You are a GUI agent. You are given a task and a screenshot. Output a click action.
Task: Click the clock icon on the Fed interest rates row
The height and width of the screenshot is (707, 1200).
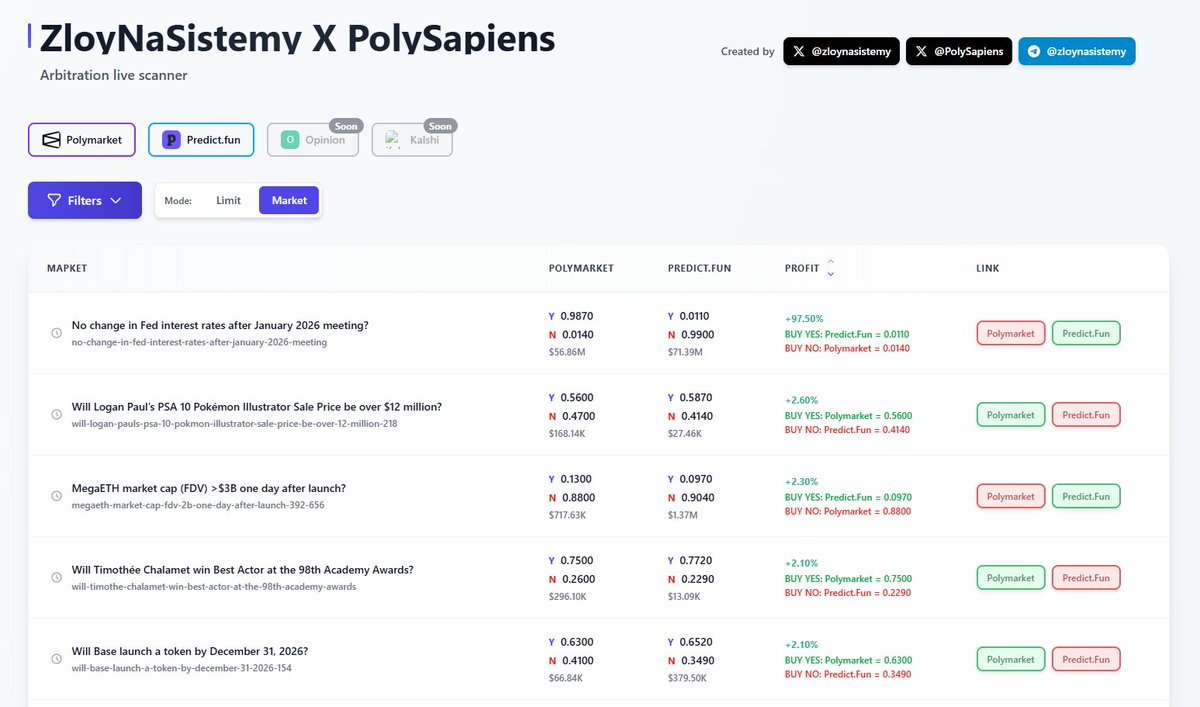click(57, 333)
